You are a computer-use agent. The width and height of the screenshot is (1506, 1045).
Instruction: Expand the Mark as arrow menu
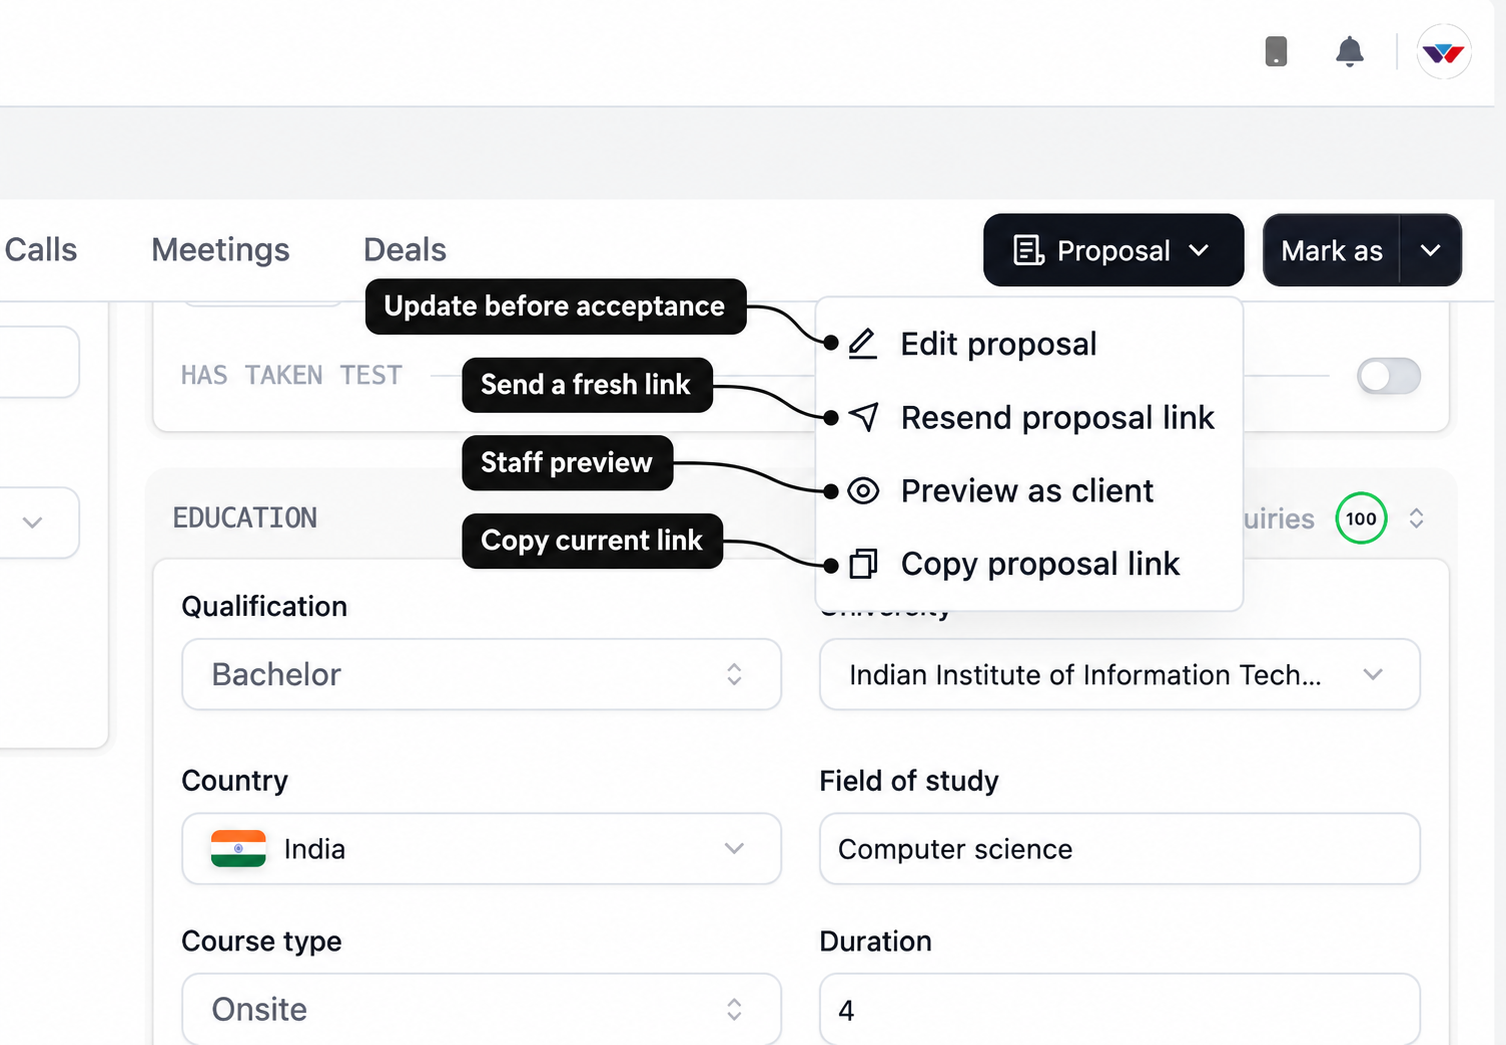1431,250
